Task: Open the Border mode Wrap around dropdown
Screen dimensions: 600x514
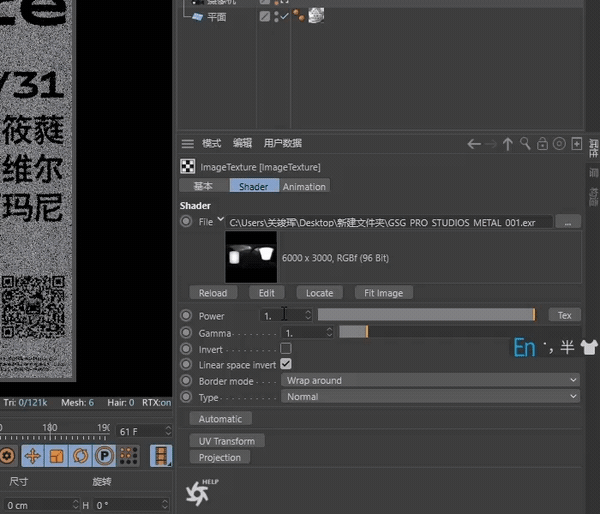Action: click(430, 380)
